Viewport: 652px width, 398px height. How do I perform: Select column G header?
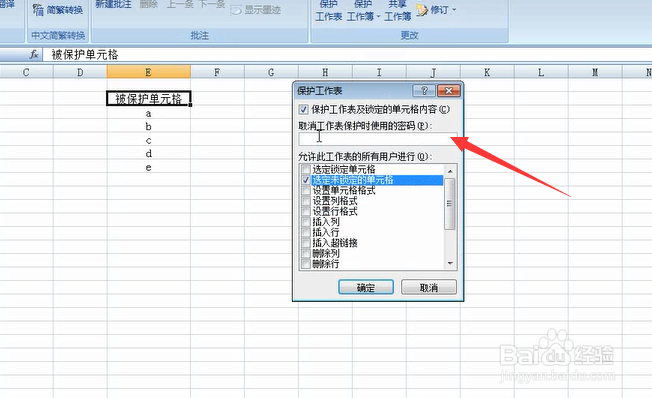point(271,72)
